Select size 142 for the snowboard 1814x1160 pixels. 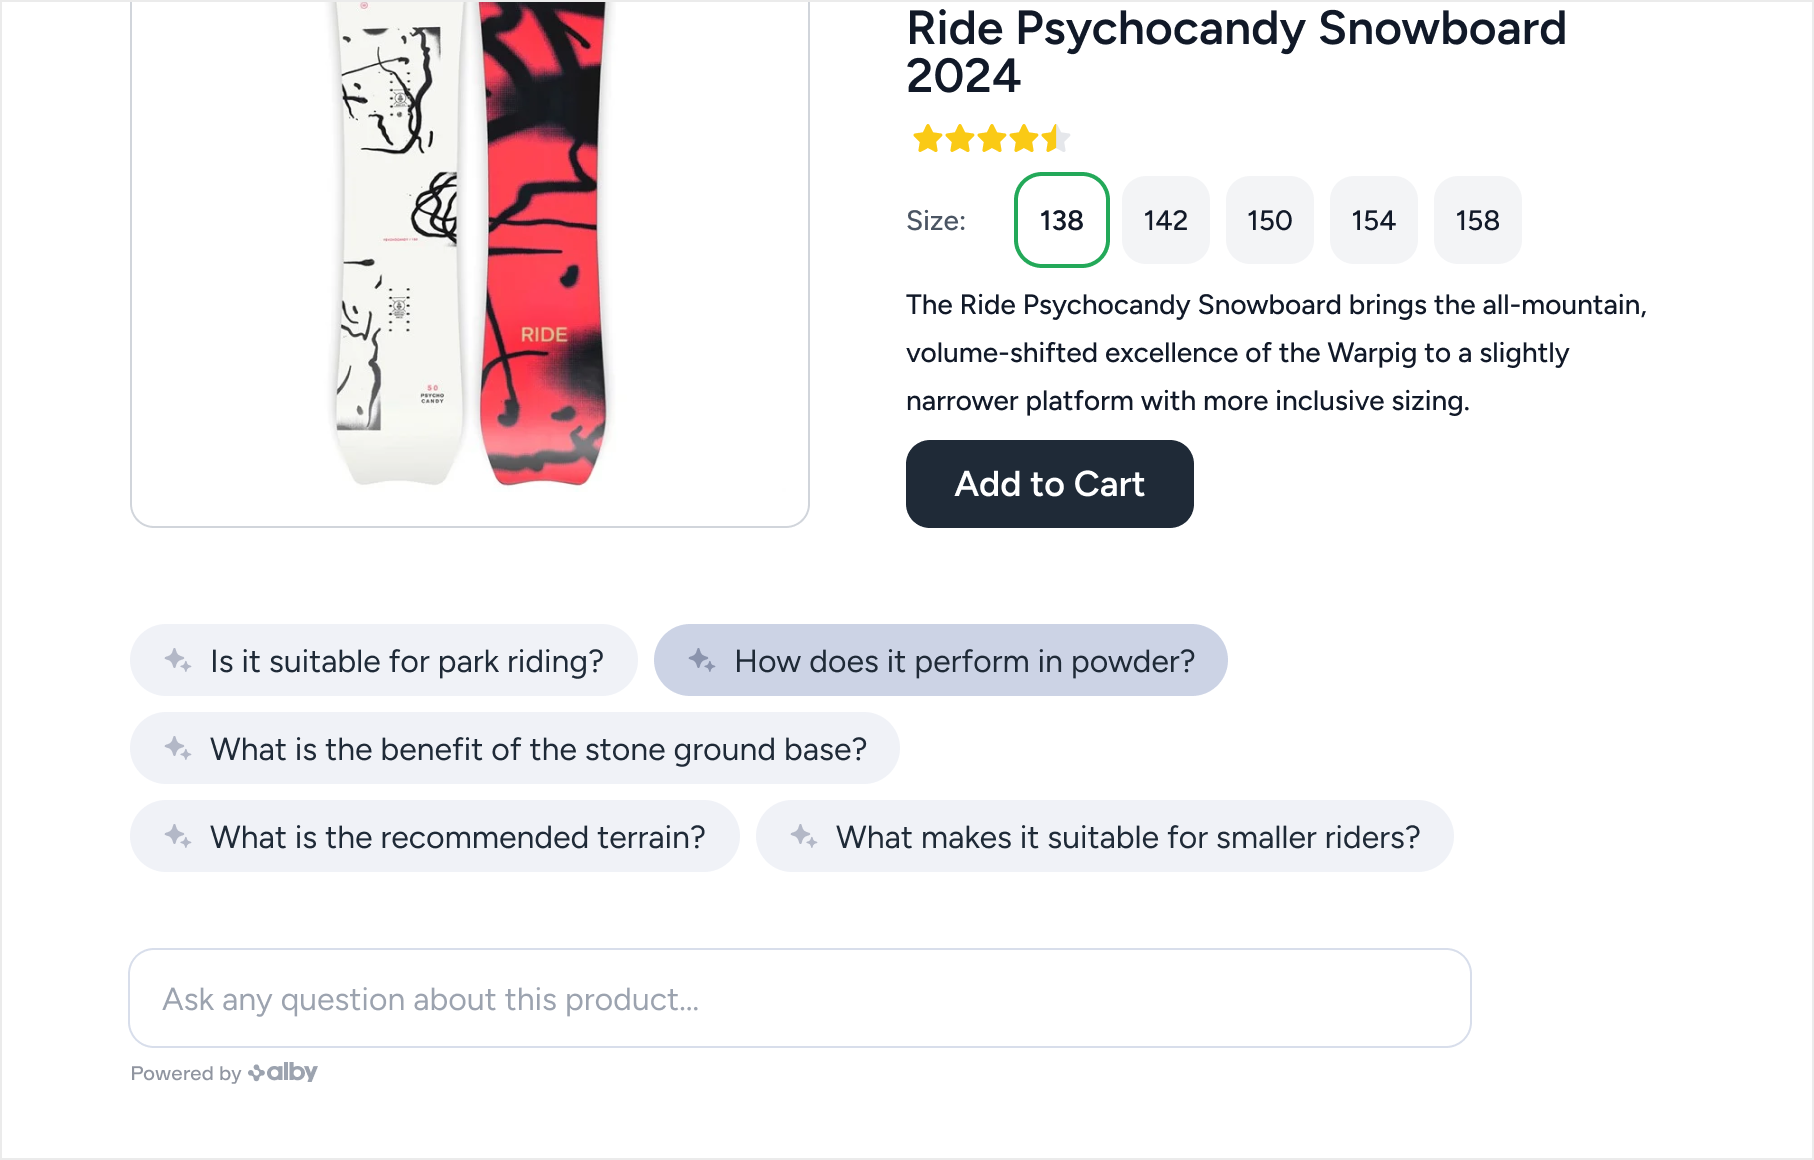pyautogui.click(x=1165, y=220)
